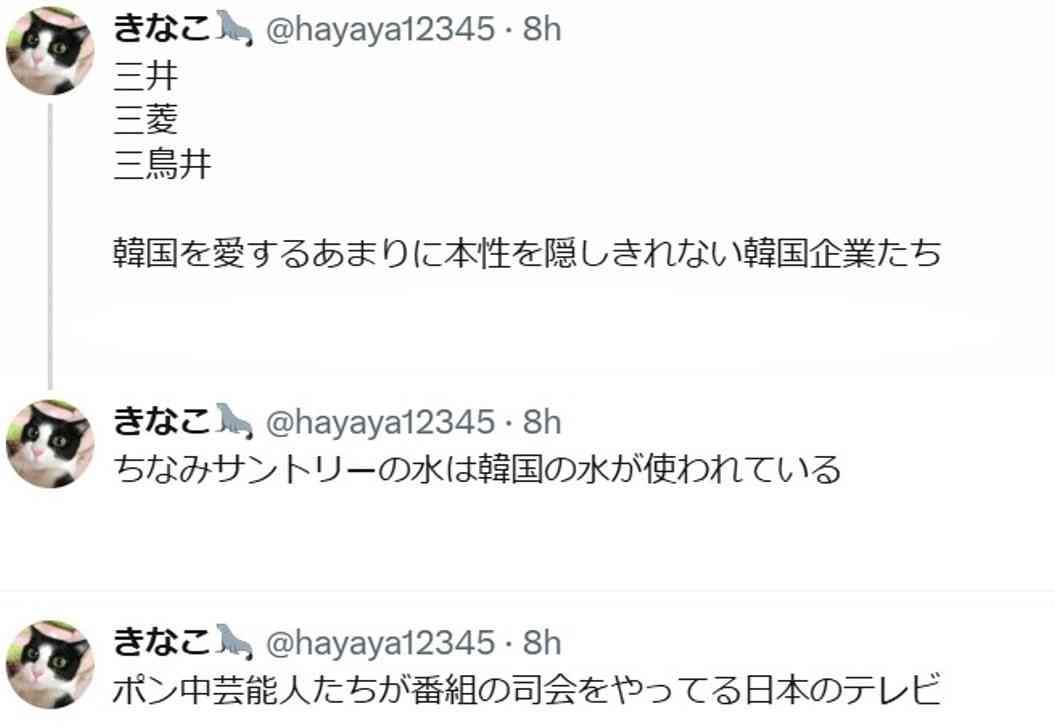
Task: Click the seal emoji above the サントリー tweet
Action: tap(233, 422)
